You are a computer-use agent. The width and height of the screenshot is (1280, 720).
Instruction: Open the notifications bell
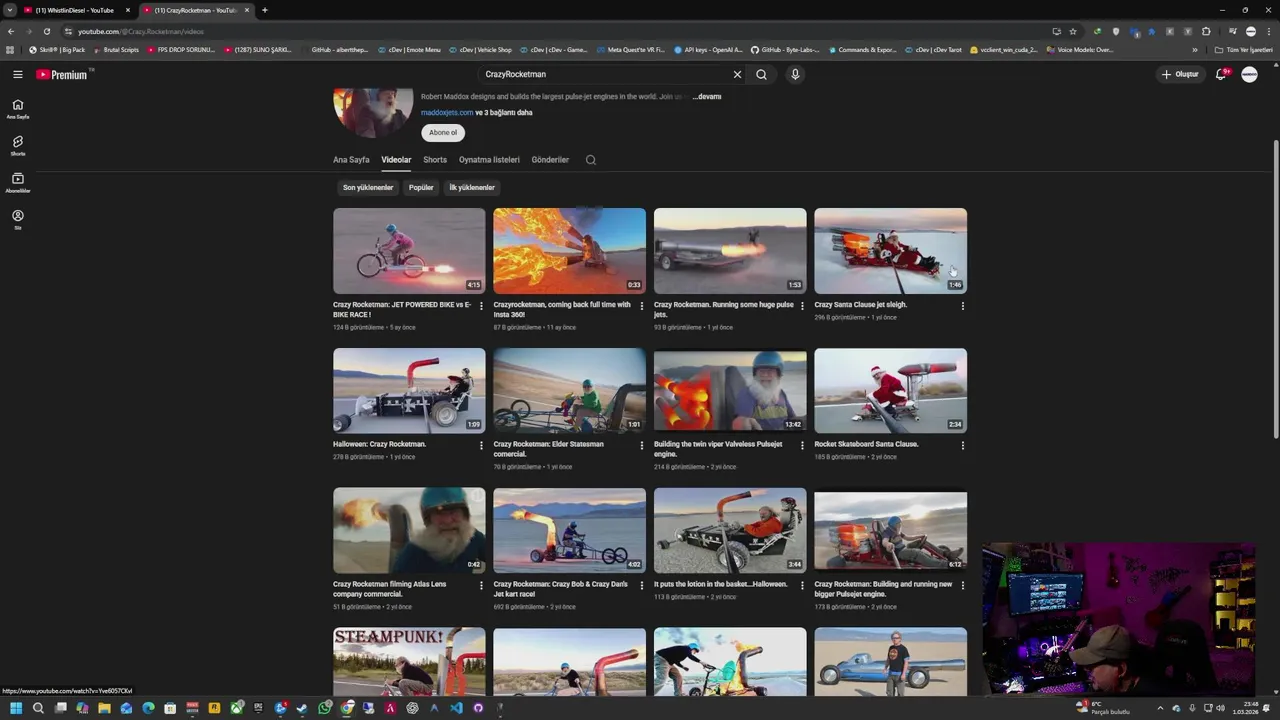[1221, 74]
